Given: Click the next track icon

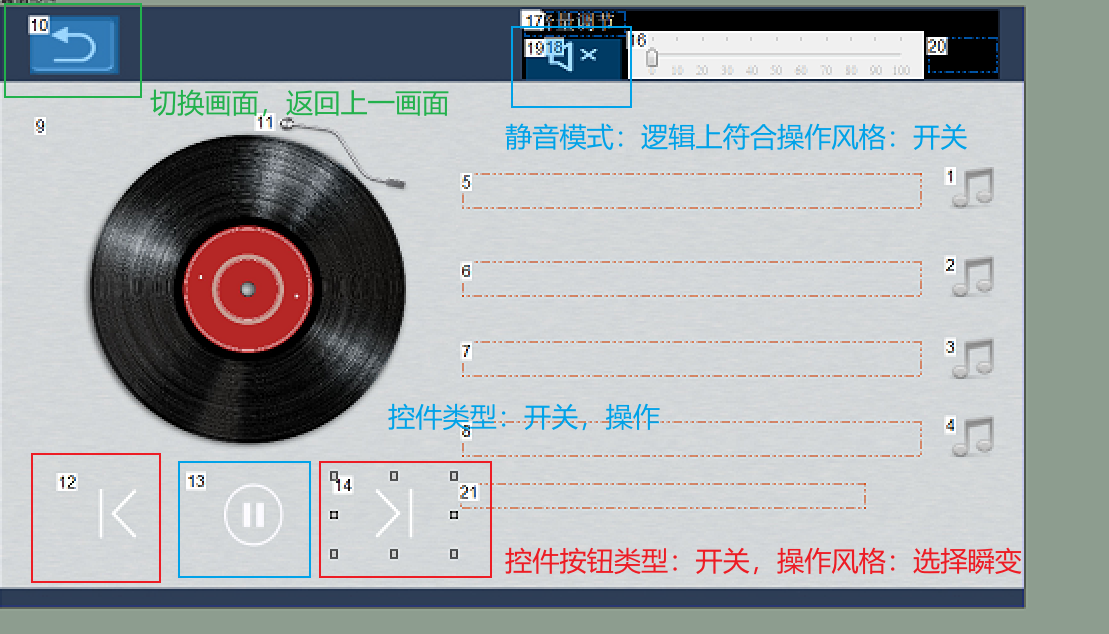Looking at the screenshot, I should 394,513.
